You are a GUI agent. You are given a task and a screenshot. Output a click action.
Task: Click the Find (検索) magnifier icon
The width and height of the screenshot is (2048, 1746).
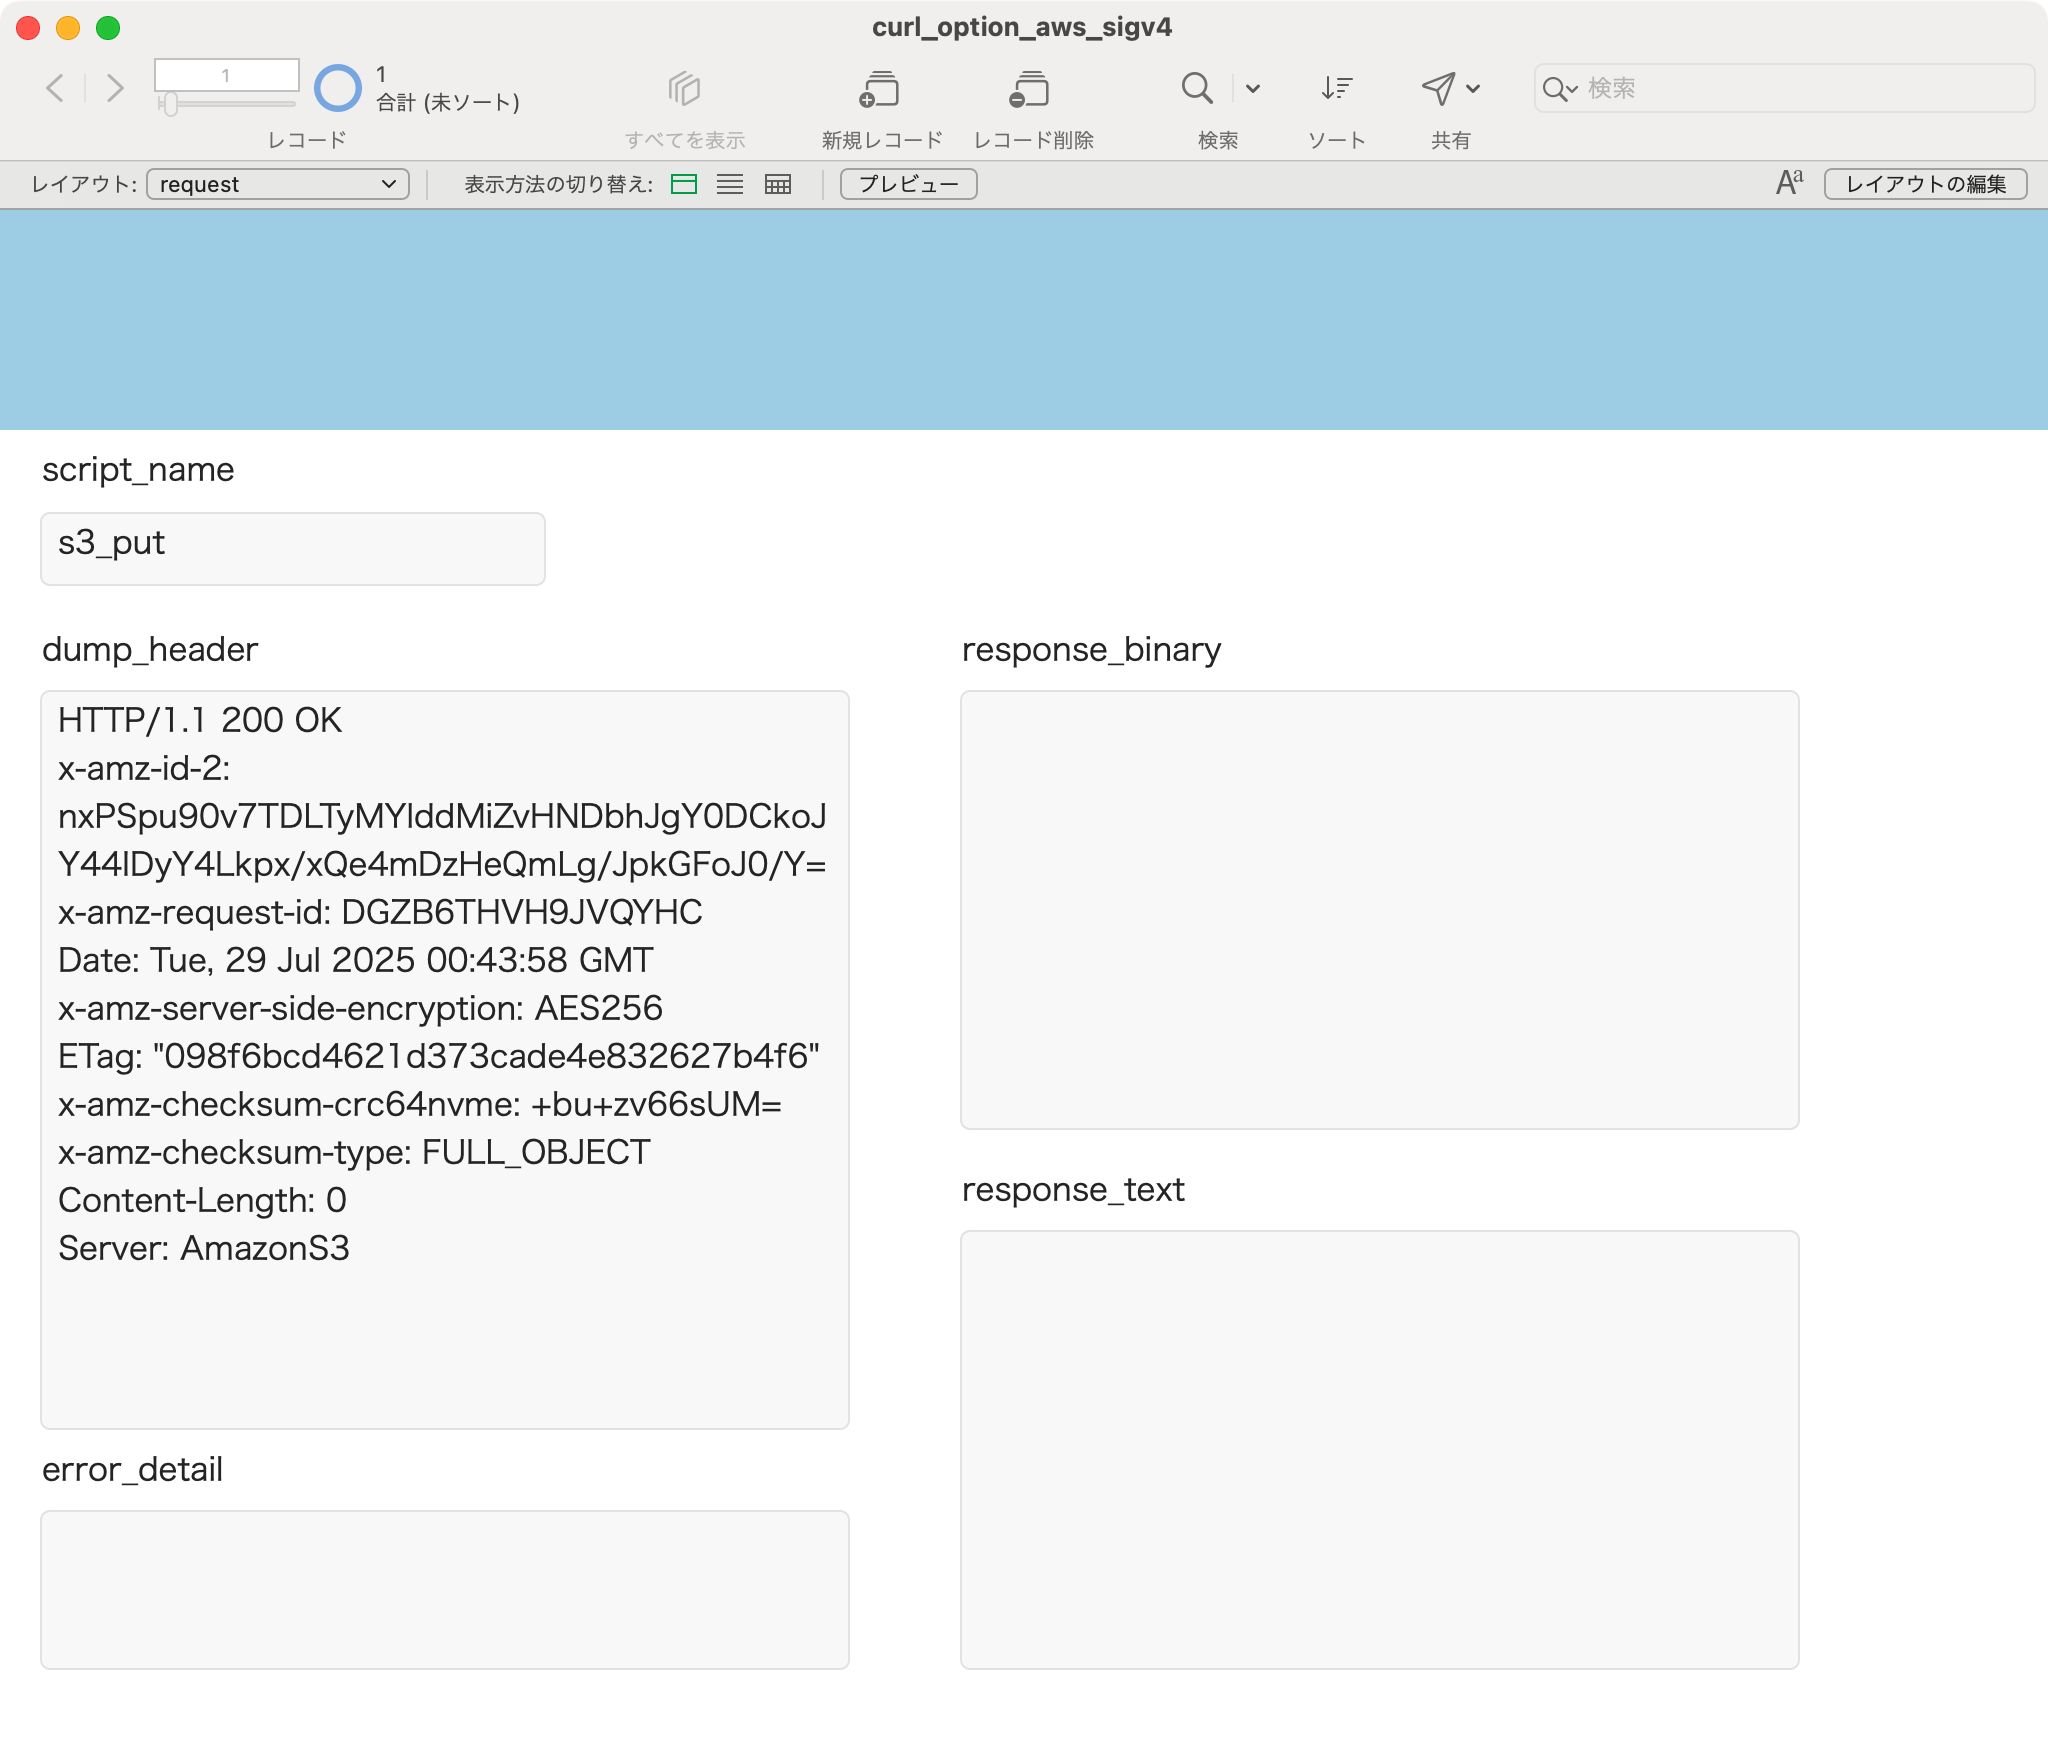(x=1197, y=88)
